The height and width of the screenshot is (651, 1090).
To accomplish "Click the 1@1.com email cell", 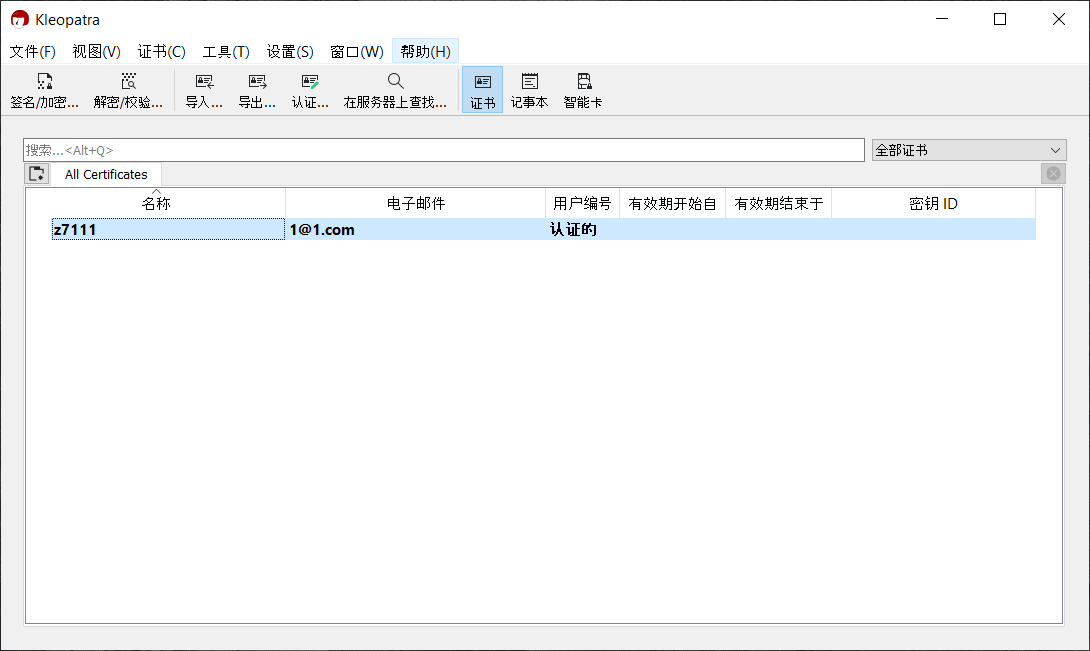I will (x=416, y=230).
